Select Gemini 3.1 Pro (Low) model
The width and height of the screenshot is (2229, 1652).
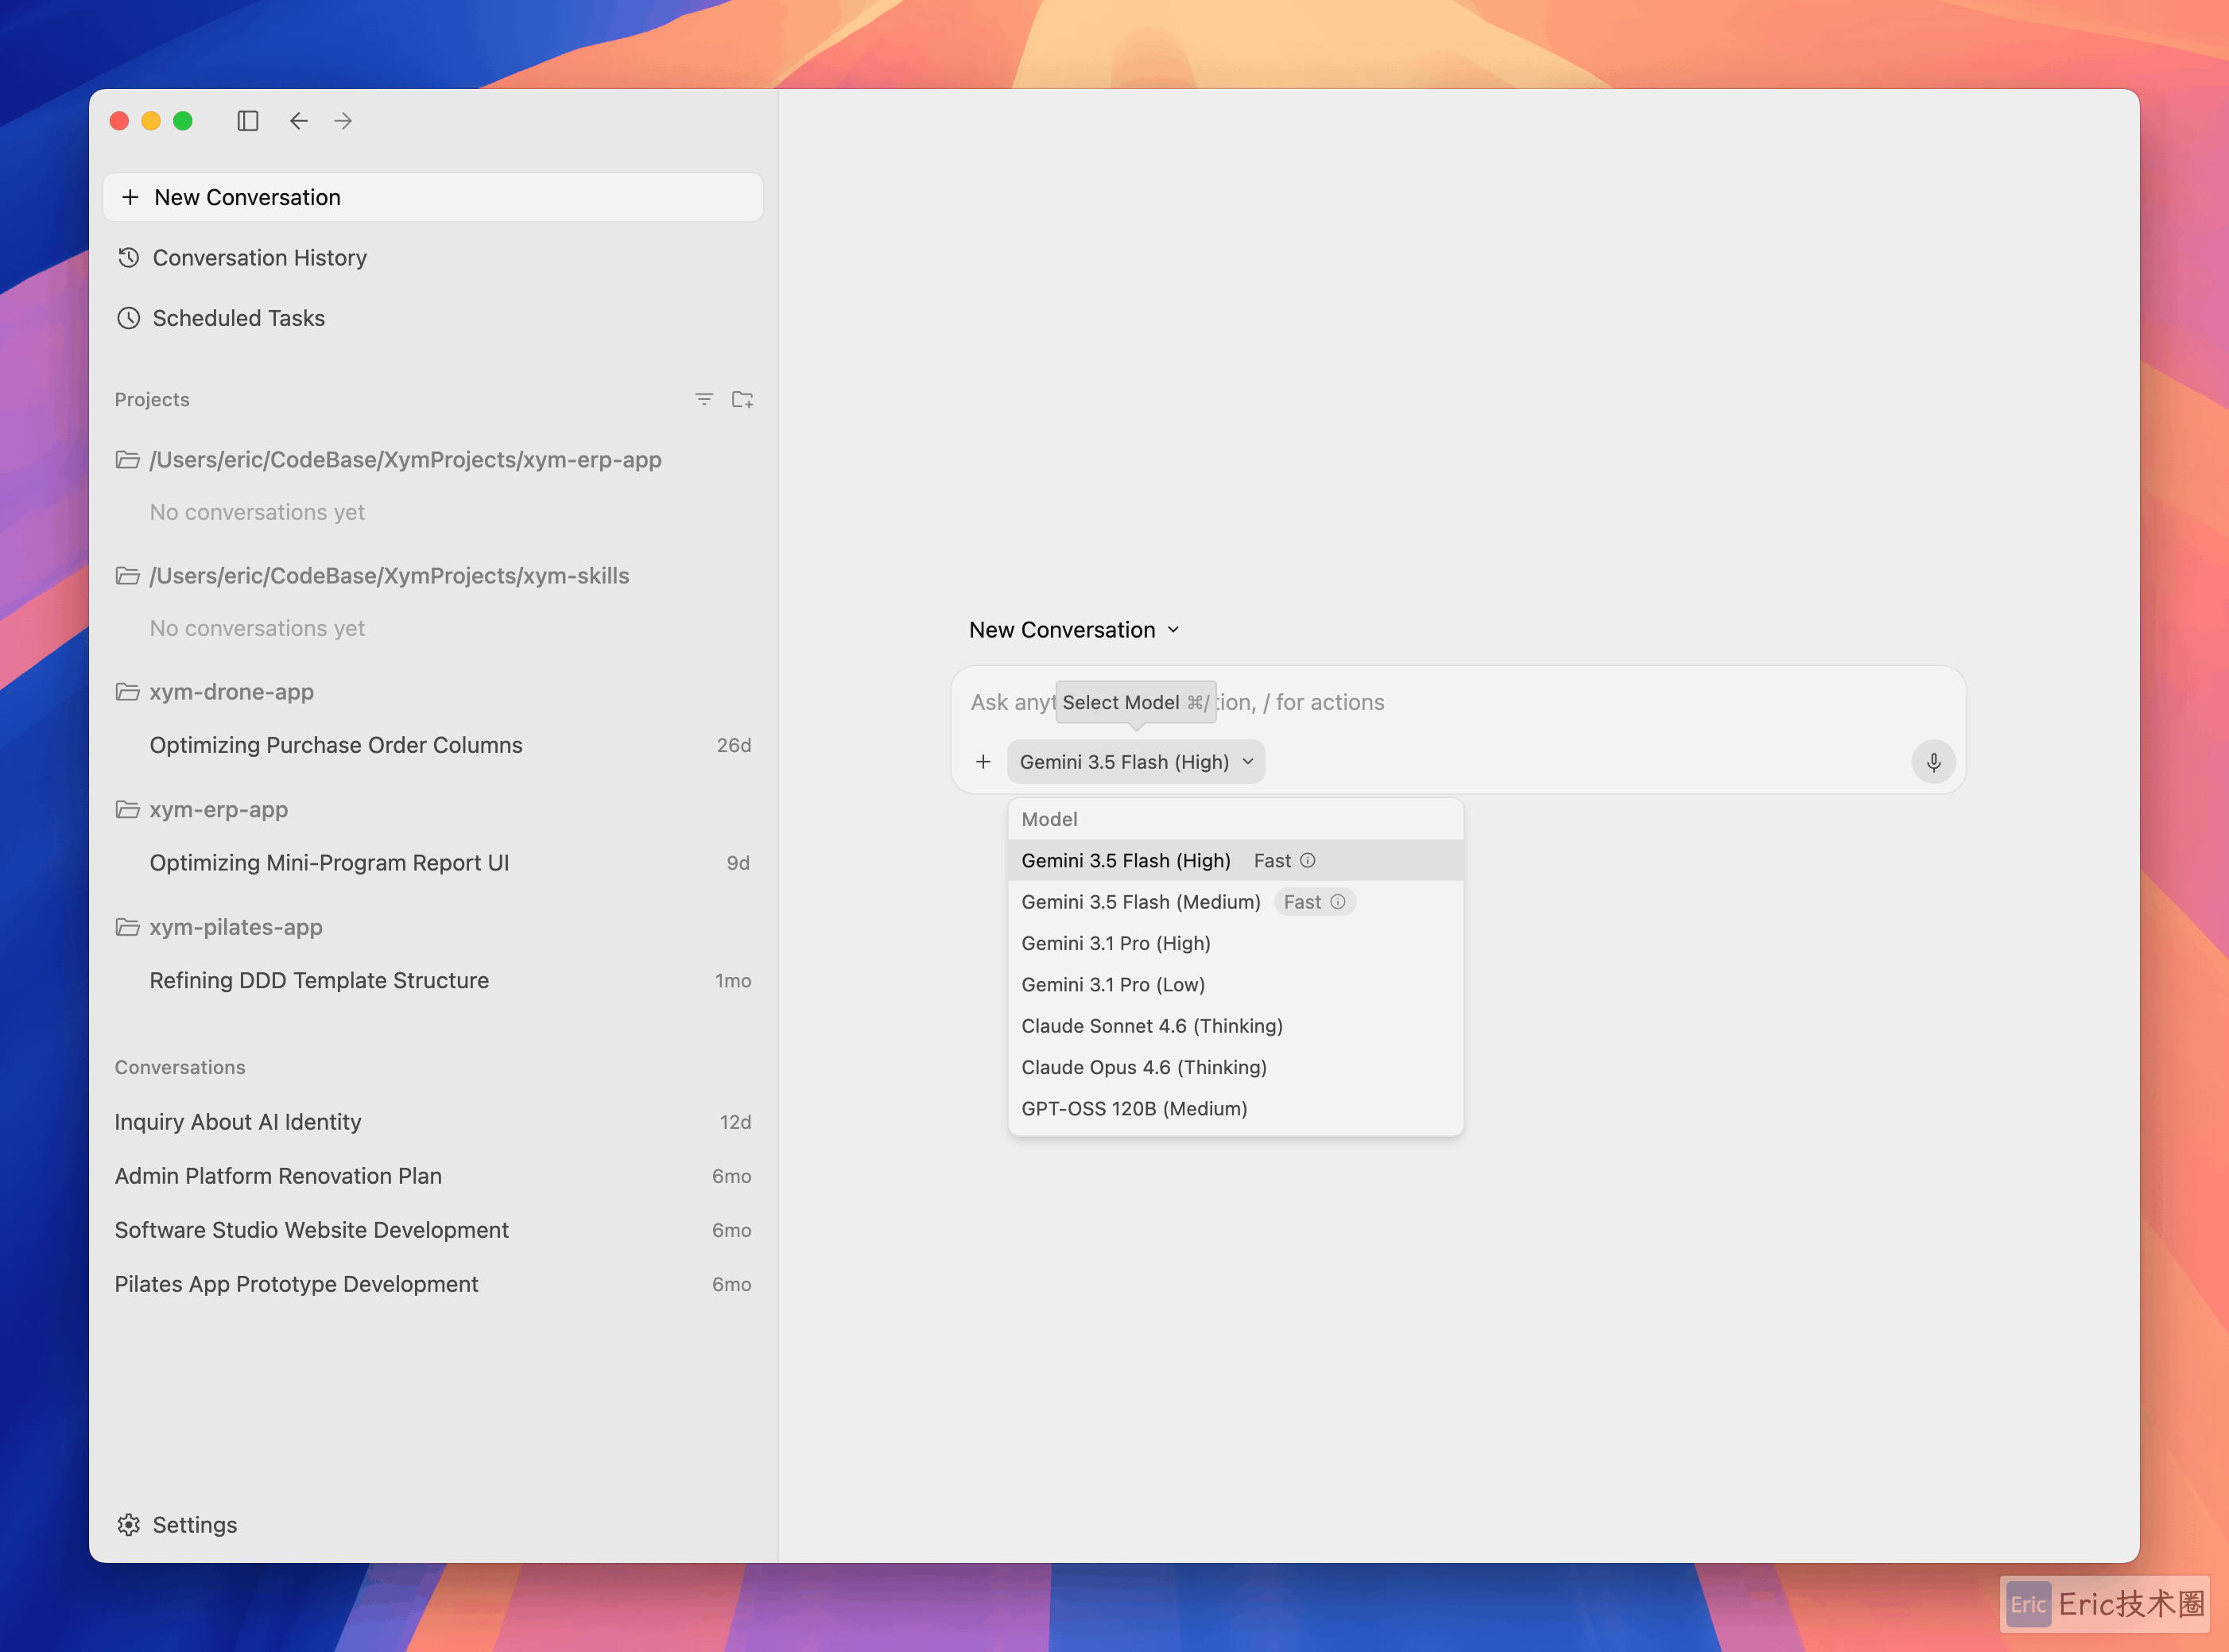(1236, 985)
